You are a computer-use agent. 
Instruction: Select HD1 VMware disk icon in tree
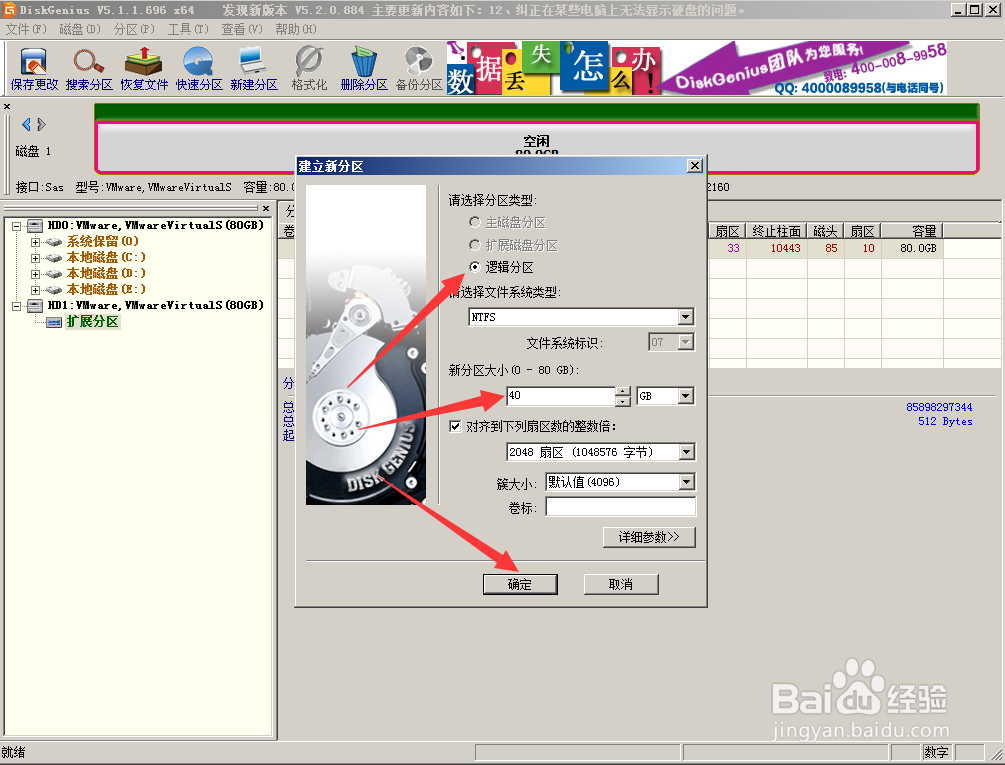click(35, 306)
